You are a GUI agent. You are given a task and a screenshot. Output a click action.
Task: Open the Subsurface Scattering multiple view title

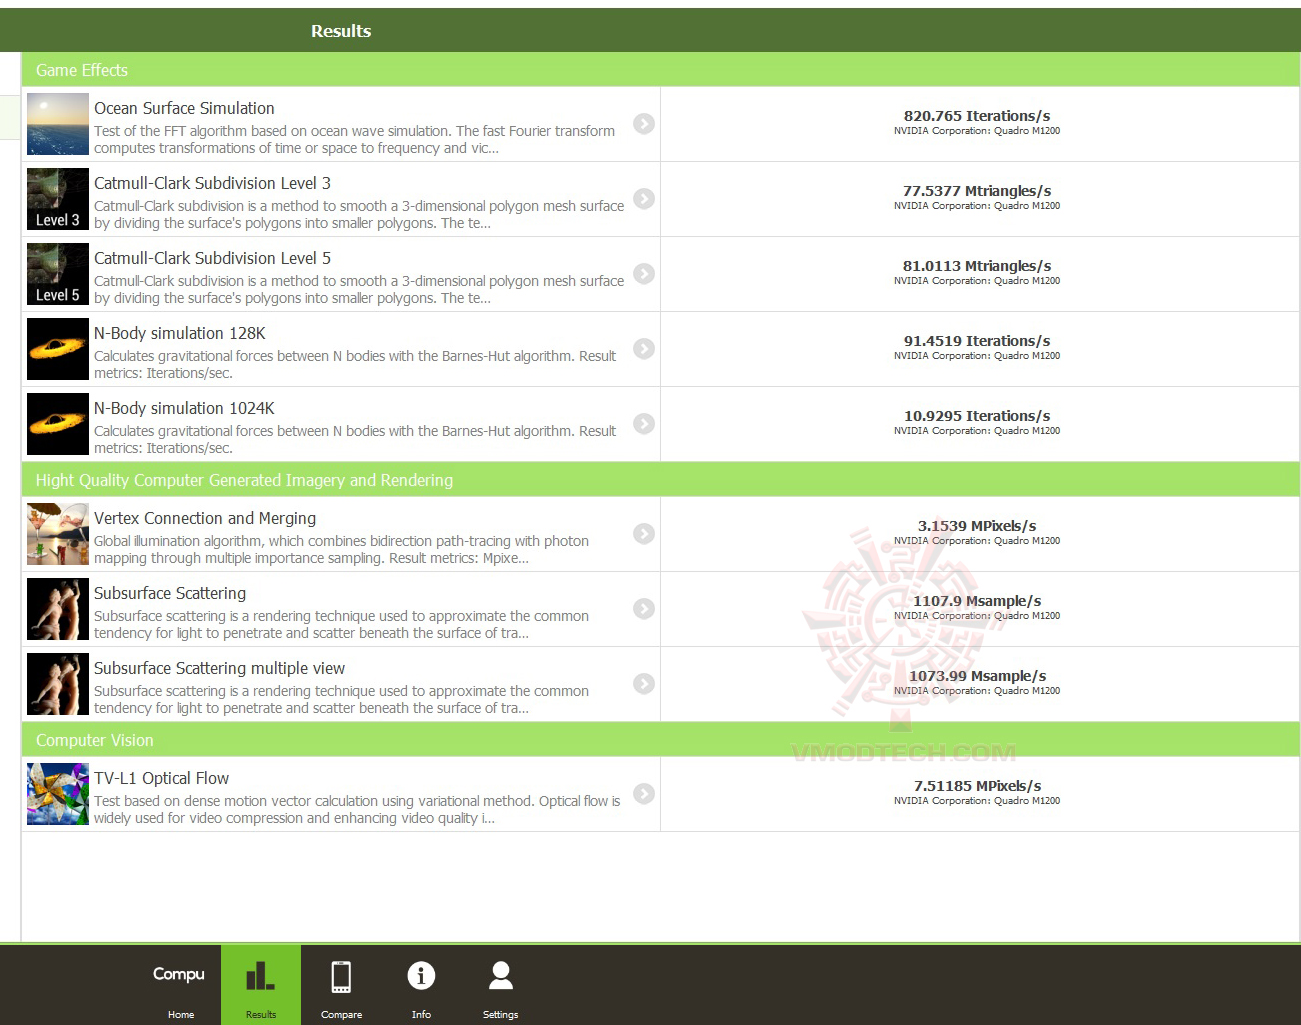click(x=219, y=668)
